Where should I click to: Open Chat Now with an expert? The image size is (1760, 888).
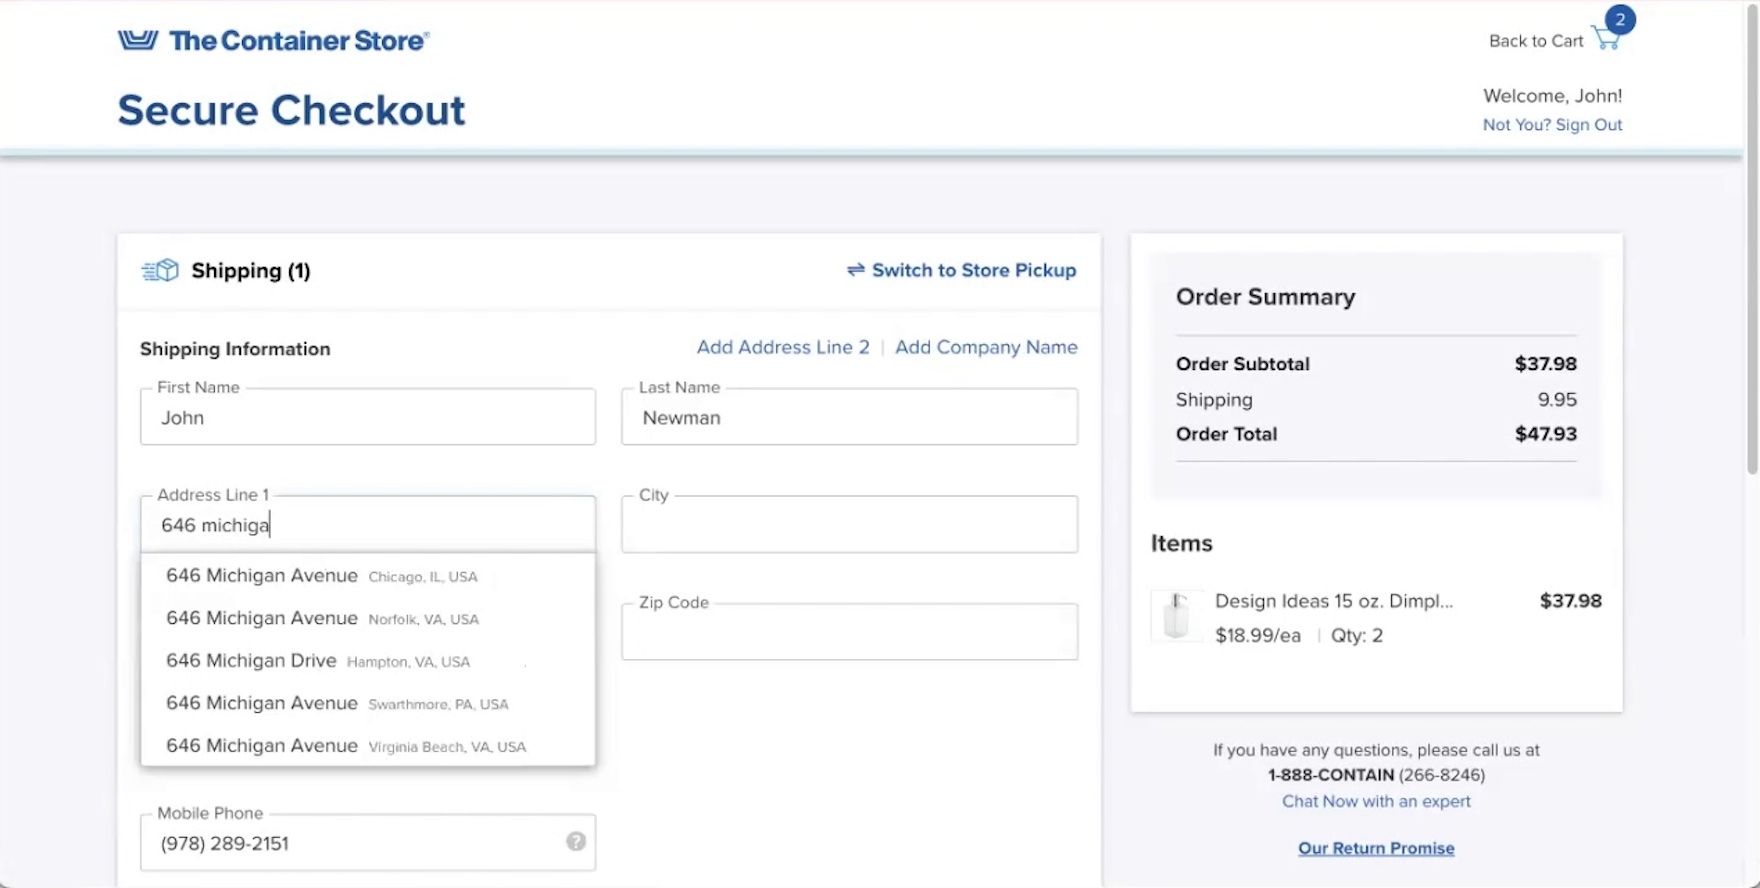tap(1376, 801)
